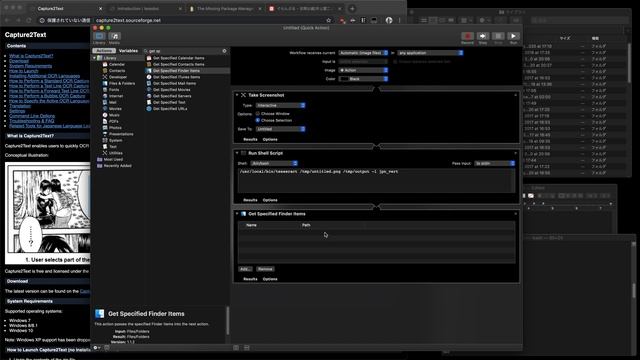
Task: Click the Stop toolbar button
Action: (x=498, y=36)
